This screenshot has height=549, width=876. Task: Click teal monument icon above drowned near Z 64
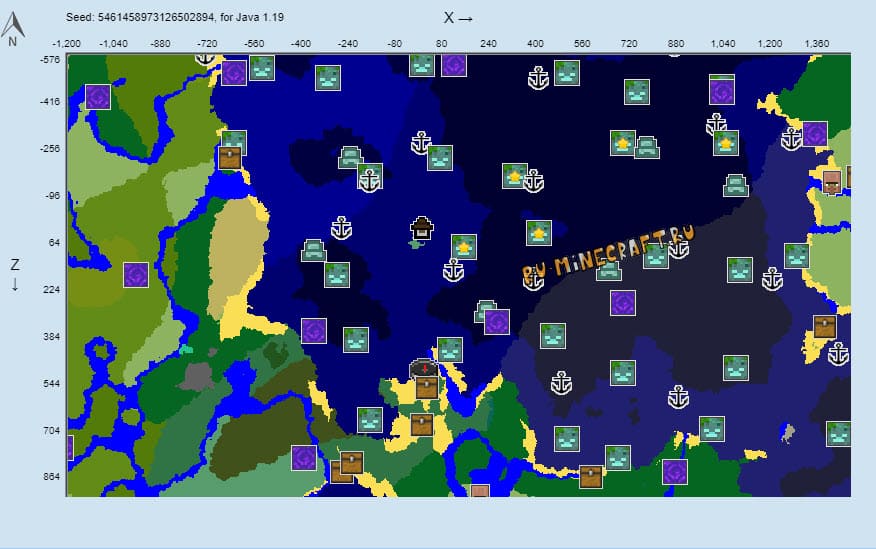pos(313,250)
